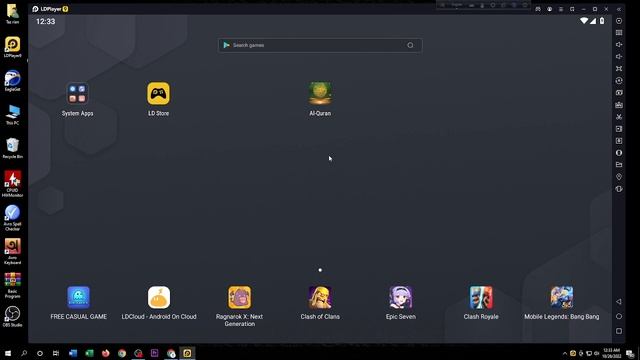Open keyboard mapping in sidebar

[x=619, y=33]
